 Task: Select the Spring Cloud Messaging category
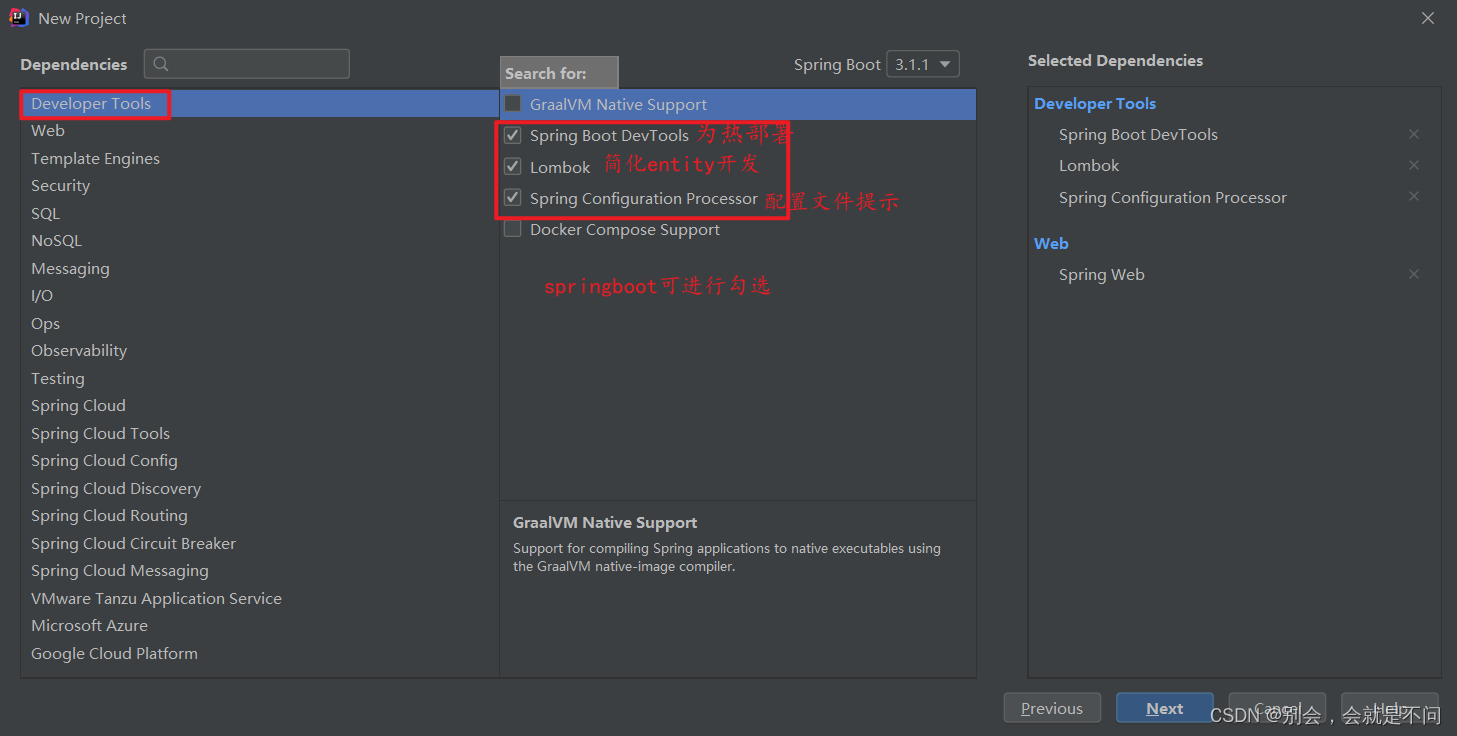click(259, 571)
